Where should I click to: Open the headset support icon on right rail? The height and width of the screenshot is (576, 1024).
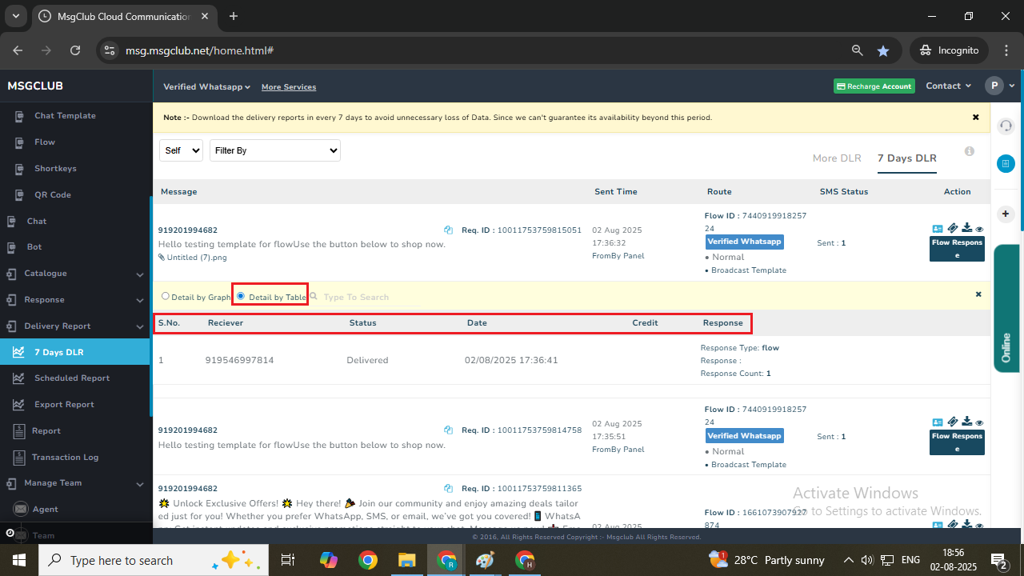(1006, 125)
